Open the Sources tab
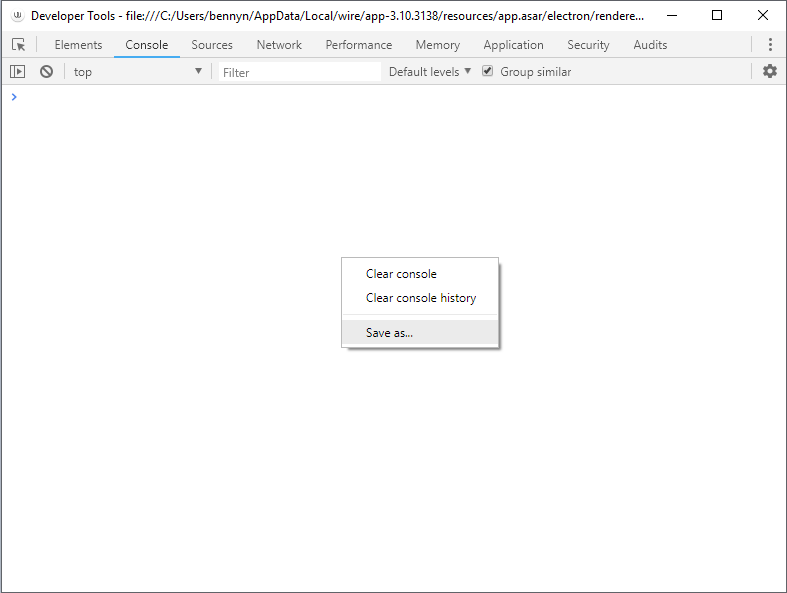This screenshot has width=787, height=593. point(212,45)
